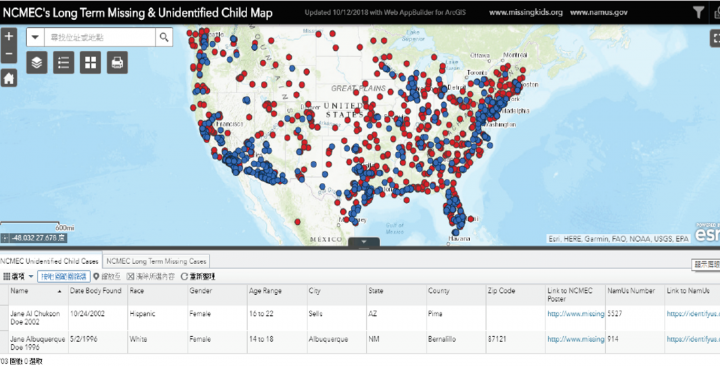Open the www.missingkids.org link
The height and width of the screenshot is (366, 720).
[526, 12]
